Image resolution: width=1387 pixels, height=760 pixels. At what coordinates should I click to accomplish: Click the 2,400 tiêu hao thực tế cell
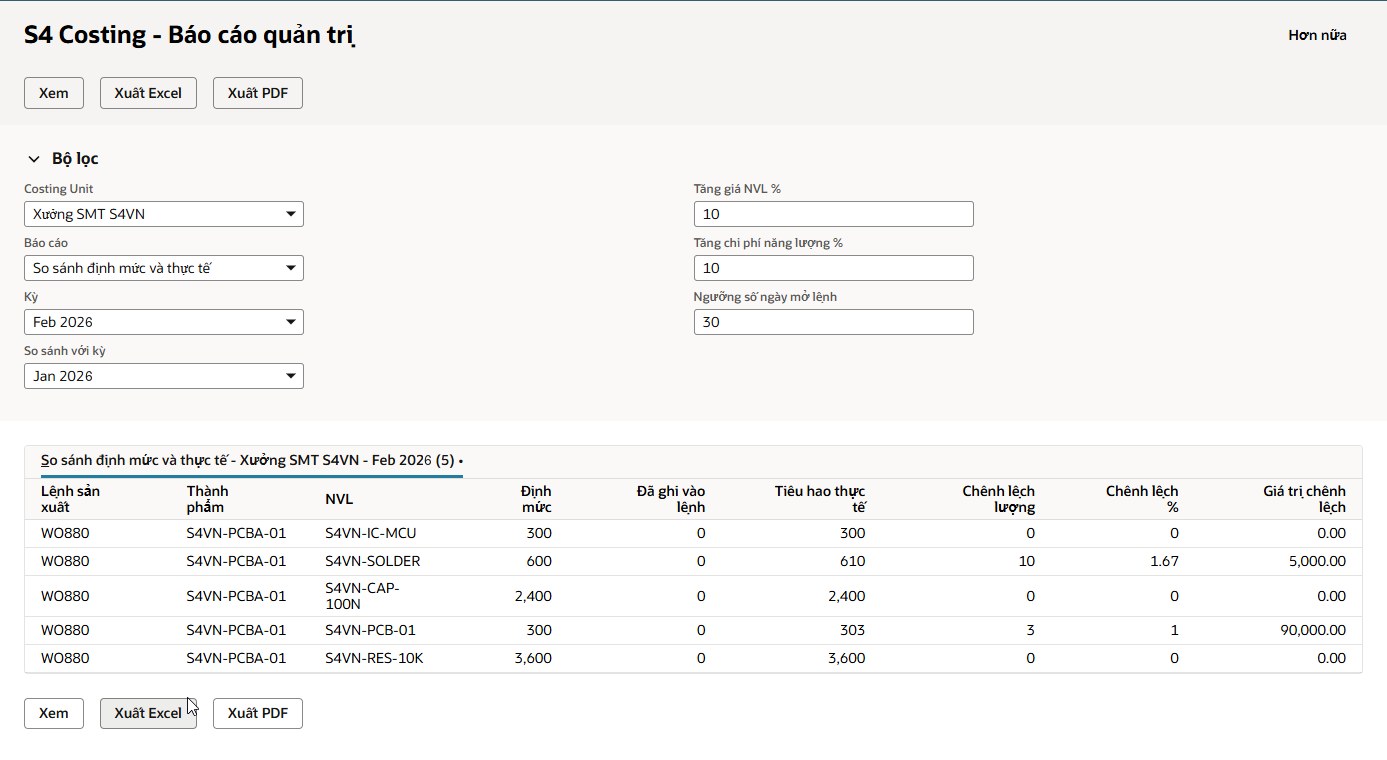coord(847,596)
